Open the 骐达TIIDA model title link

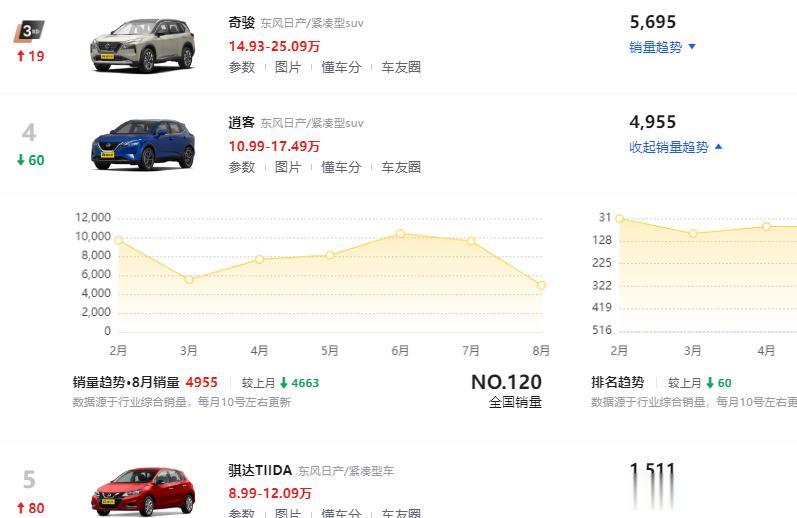(260, 470)
